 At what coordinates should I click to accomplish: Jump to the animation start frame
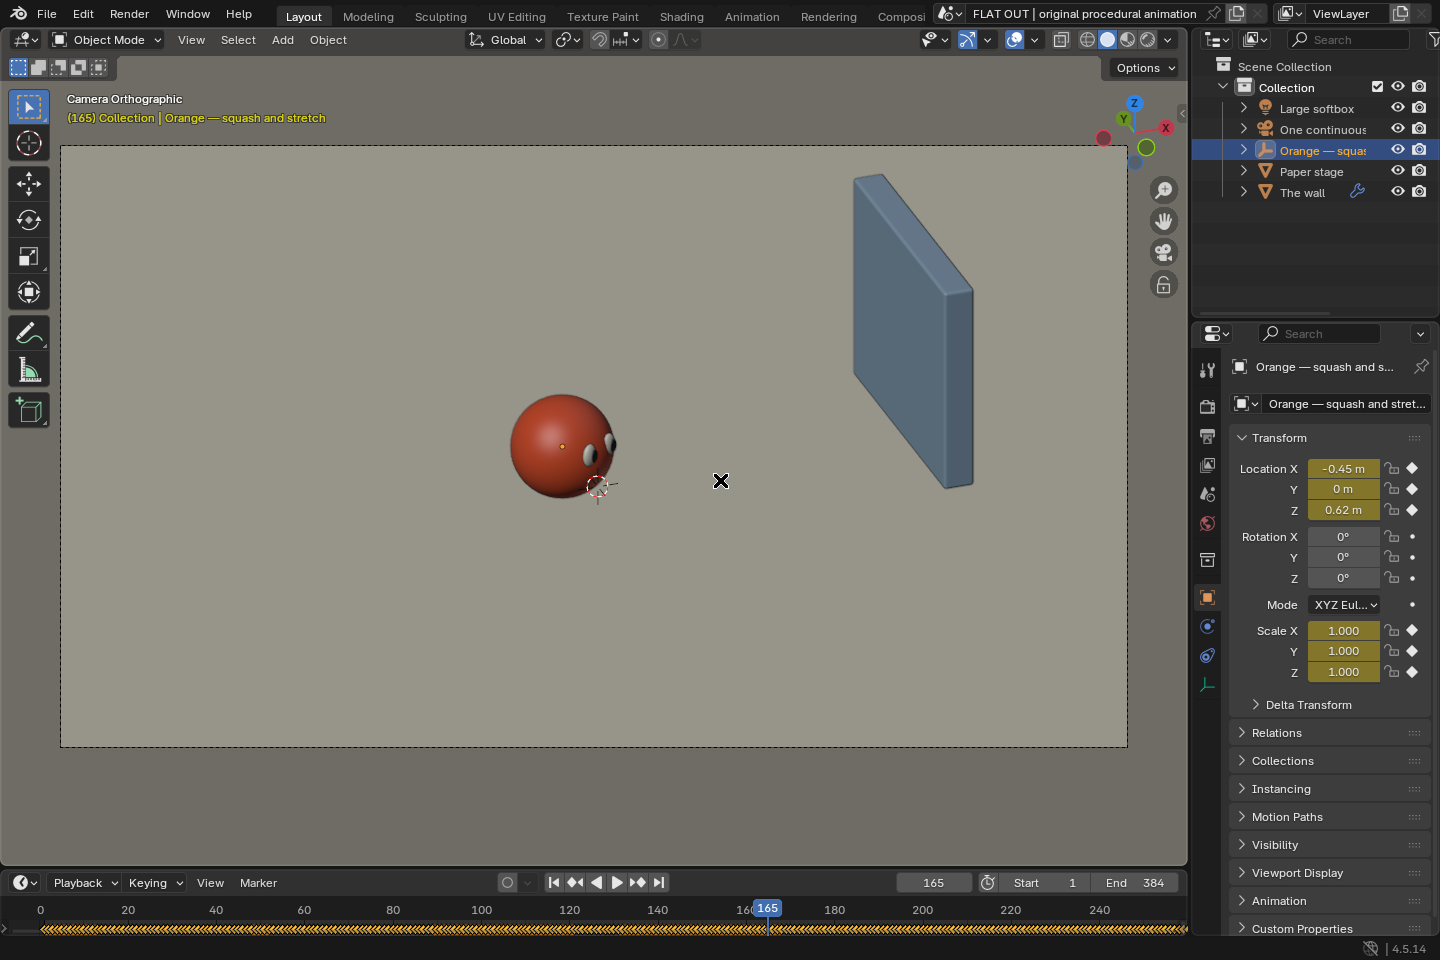point(554,883)
